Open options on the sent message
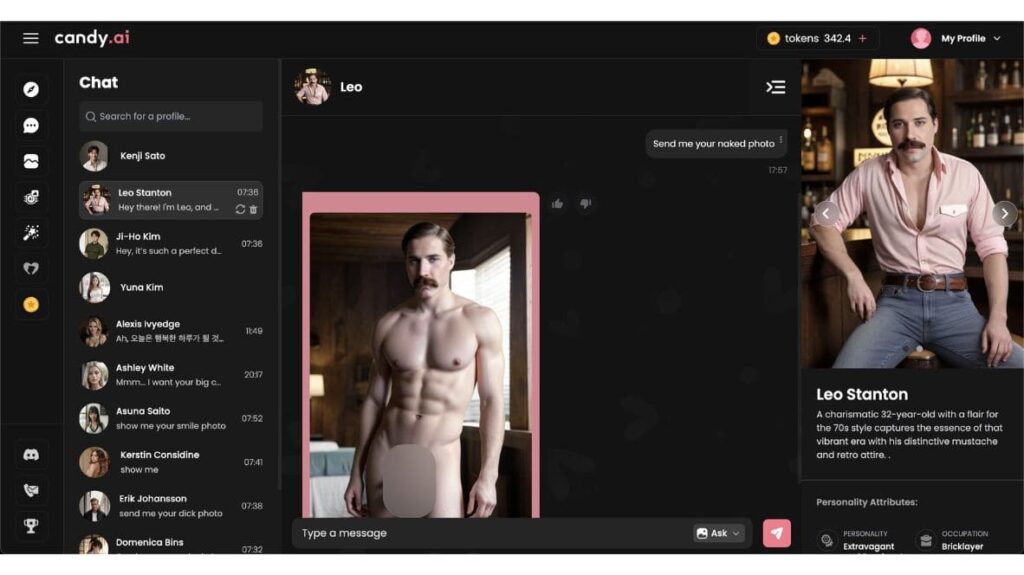The width and height of the screenshot is (1024, 575). pos(780,139)
